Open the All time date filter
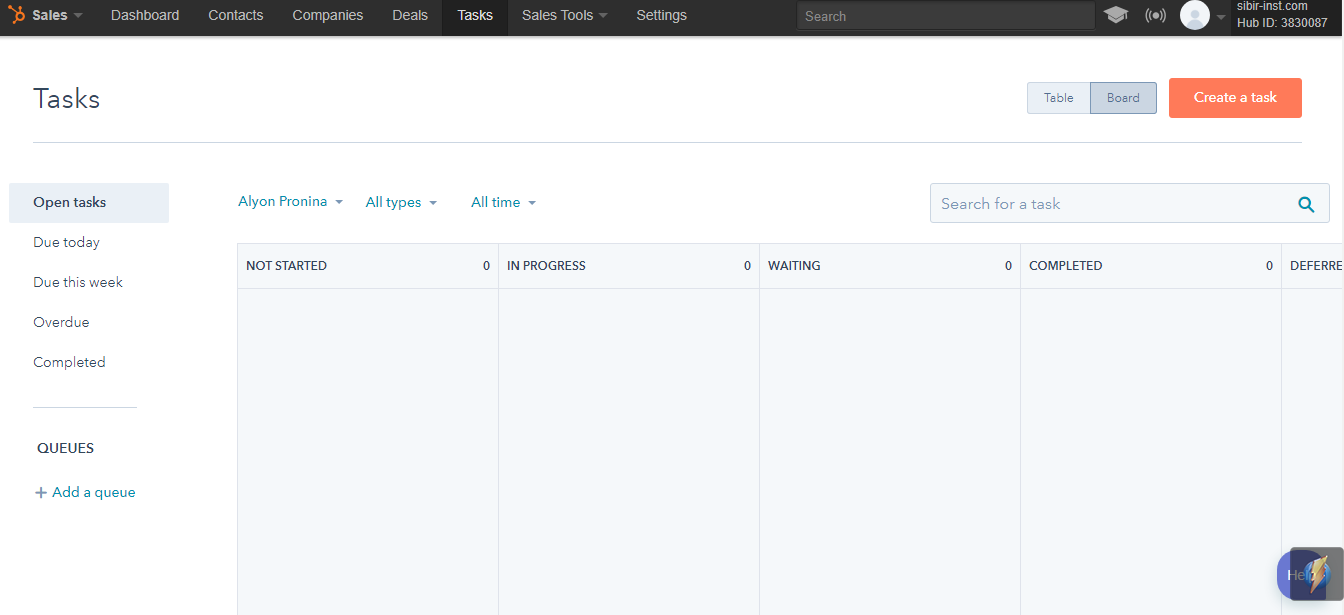Image resolution: width=1344 pixels, height=615 pixels. pyautogui.click(x=501, y=201)
